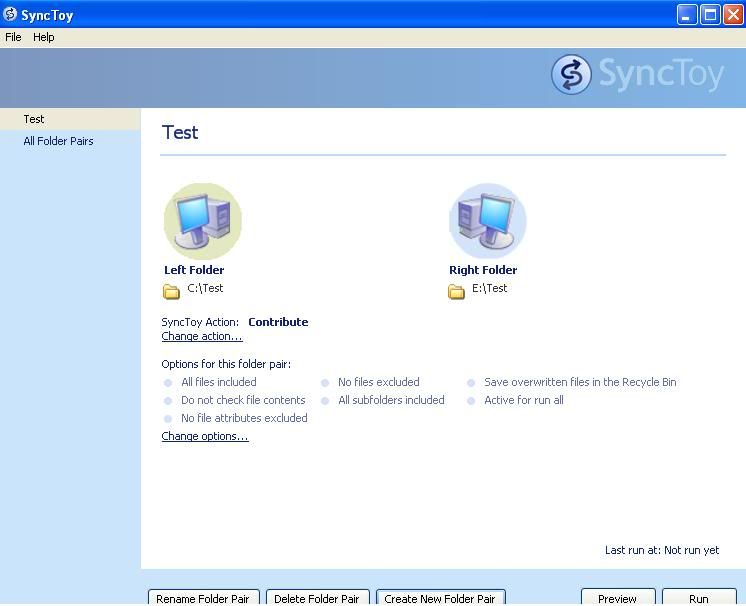746x606 pixels.
Task: Click the No files excluded option text
Action: [x=379, y=382]
